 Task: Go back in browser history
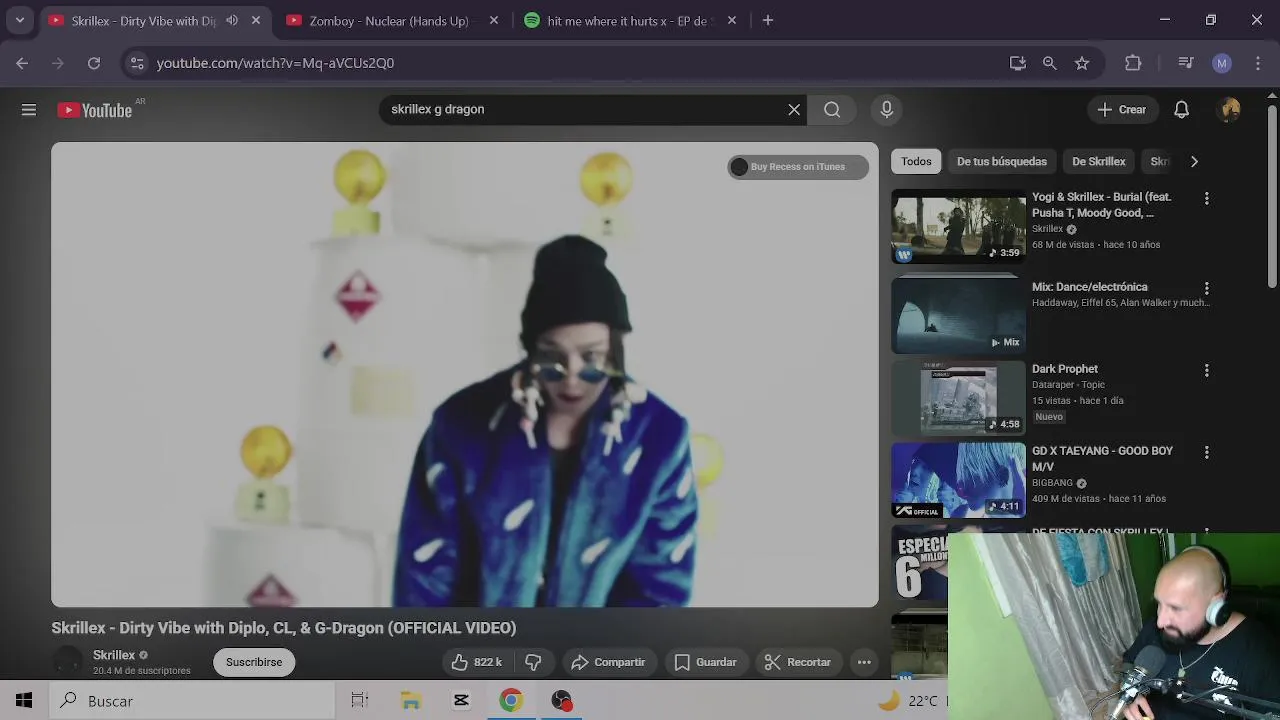point(22,63)
